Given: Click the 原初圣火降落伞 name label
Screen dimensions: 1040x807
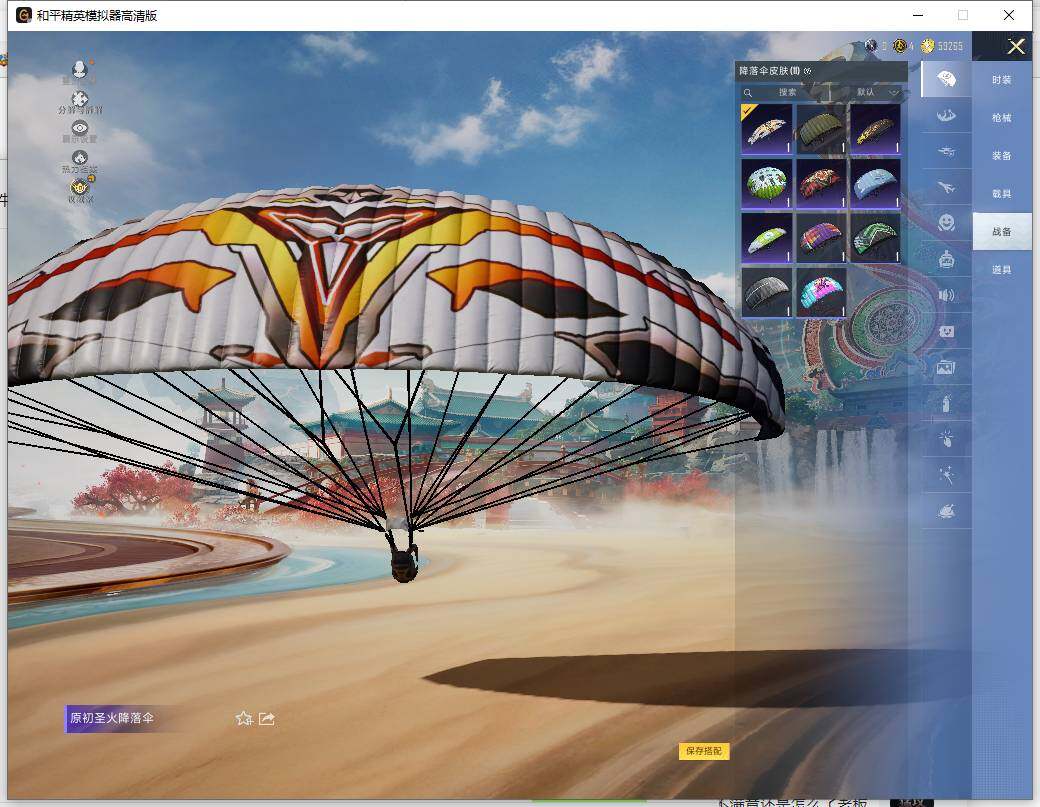Looking at the screenshot, I should click(112, 718).
